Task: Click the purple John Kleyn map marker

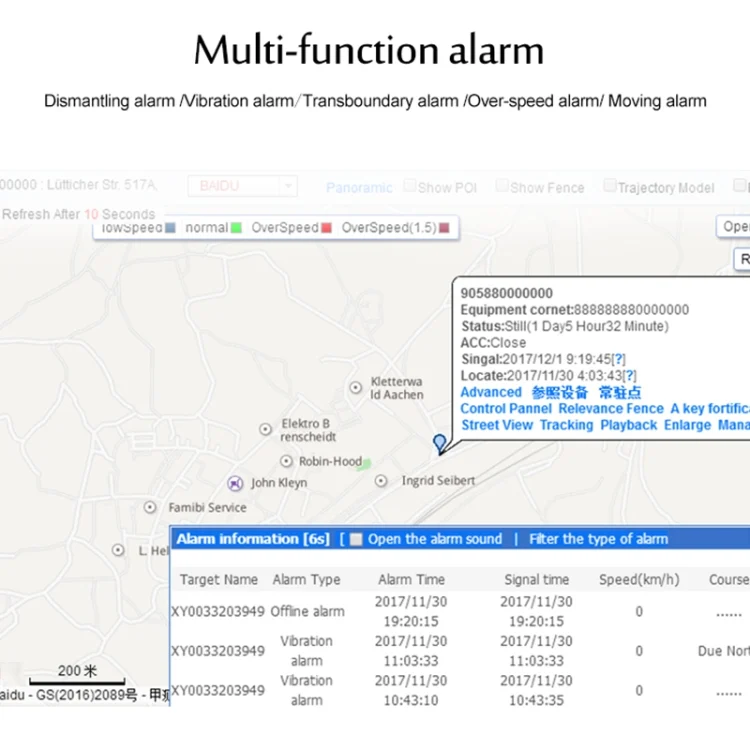Action: [235, 483]
